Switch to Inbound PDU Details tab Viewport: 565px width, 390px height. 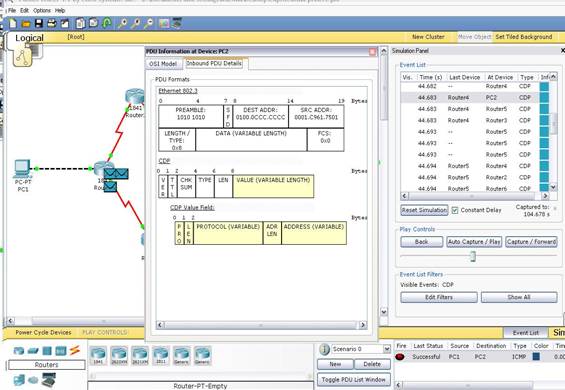tap(214, 63)
